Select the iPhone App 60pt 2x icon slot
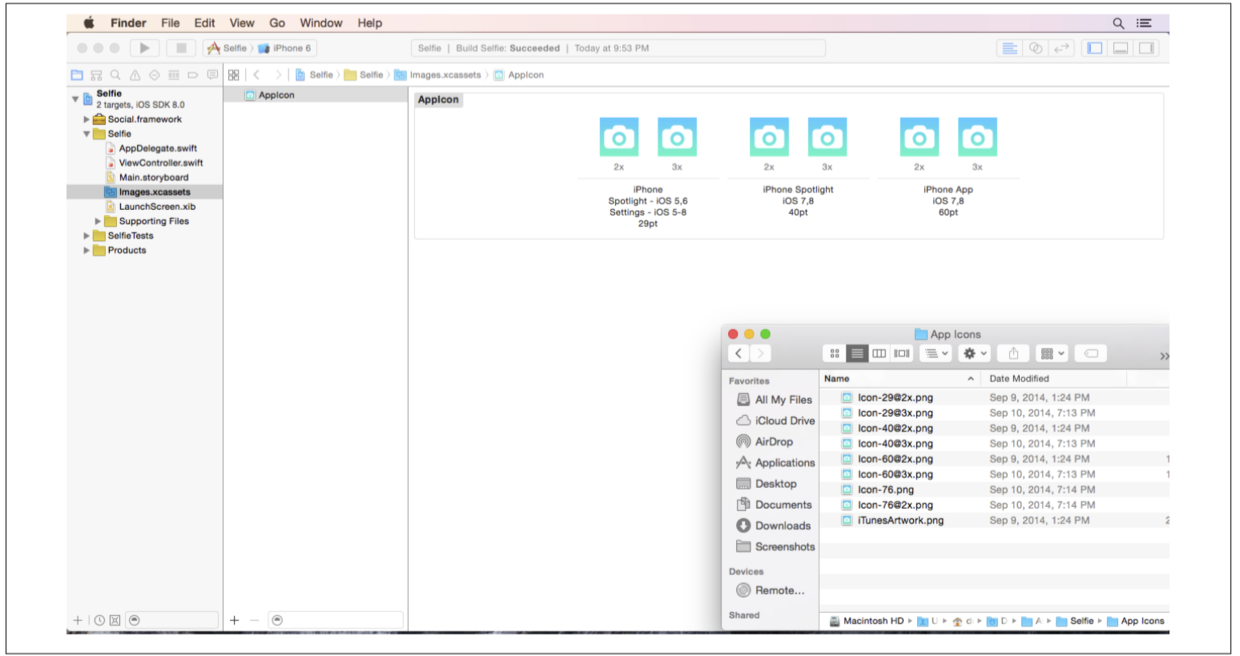1240x656 pixels. [x=918, y=137]
